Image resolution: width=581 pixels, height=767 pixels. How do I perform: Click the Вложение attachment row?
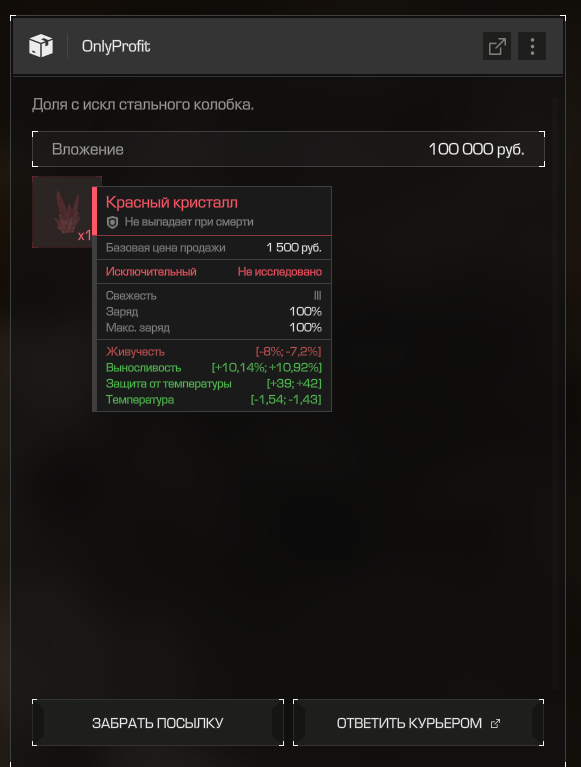[289, 149]
